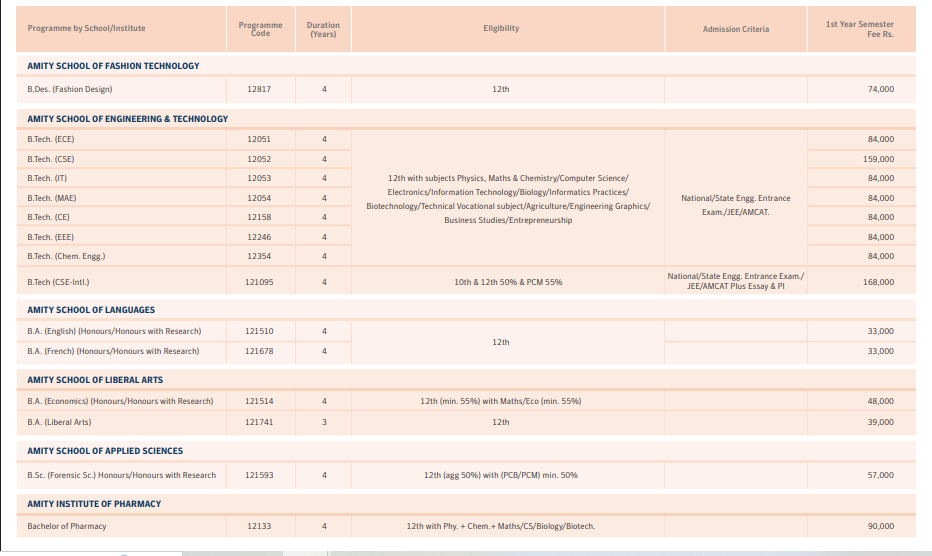Select the 'B.A. (Liberal Arts)' programme
This screenshot has width=932, height=556.
pyautogui.click(x=59, y=422)
